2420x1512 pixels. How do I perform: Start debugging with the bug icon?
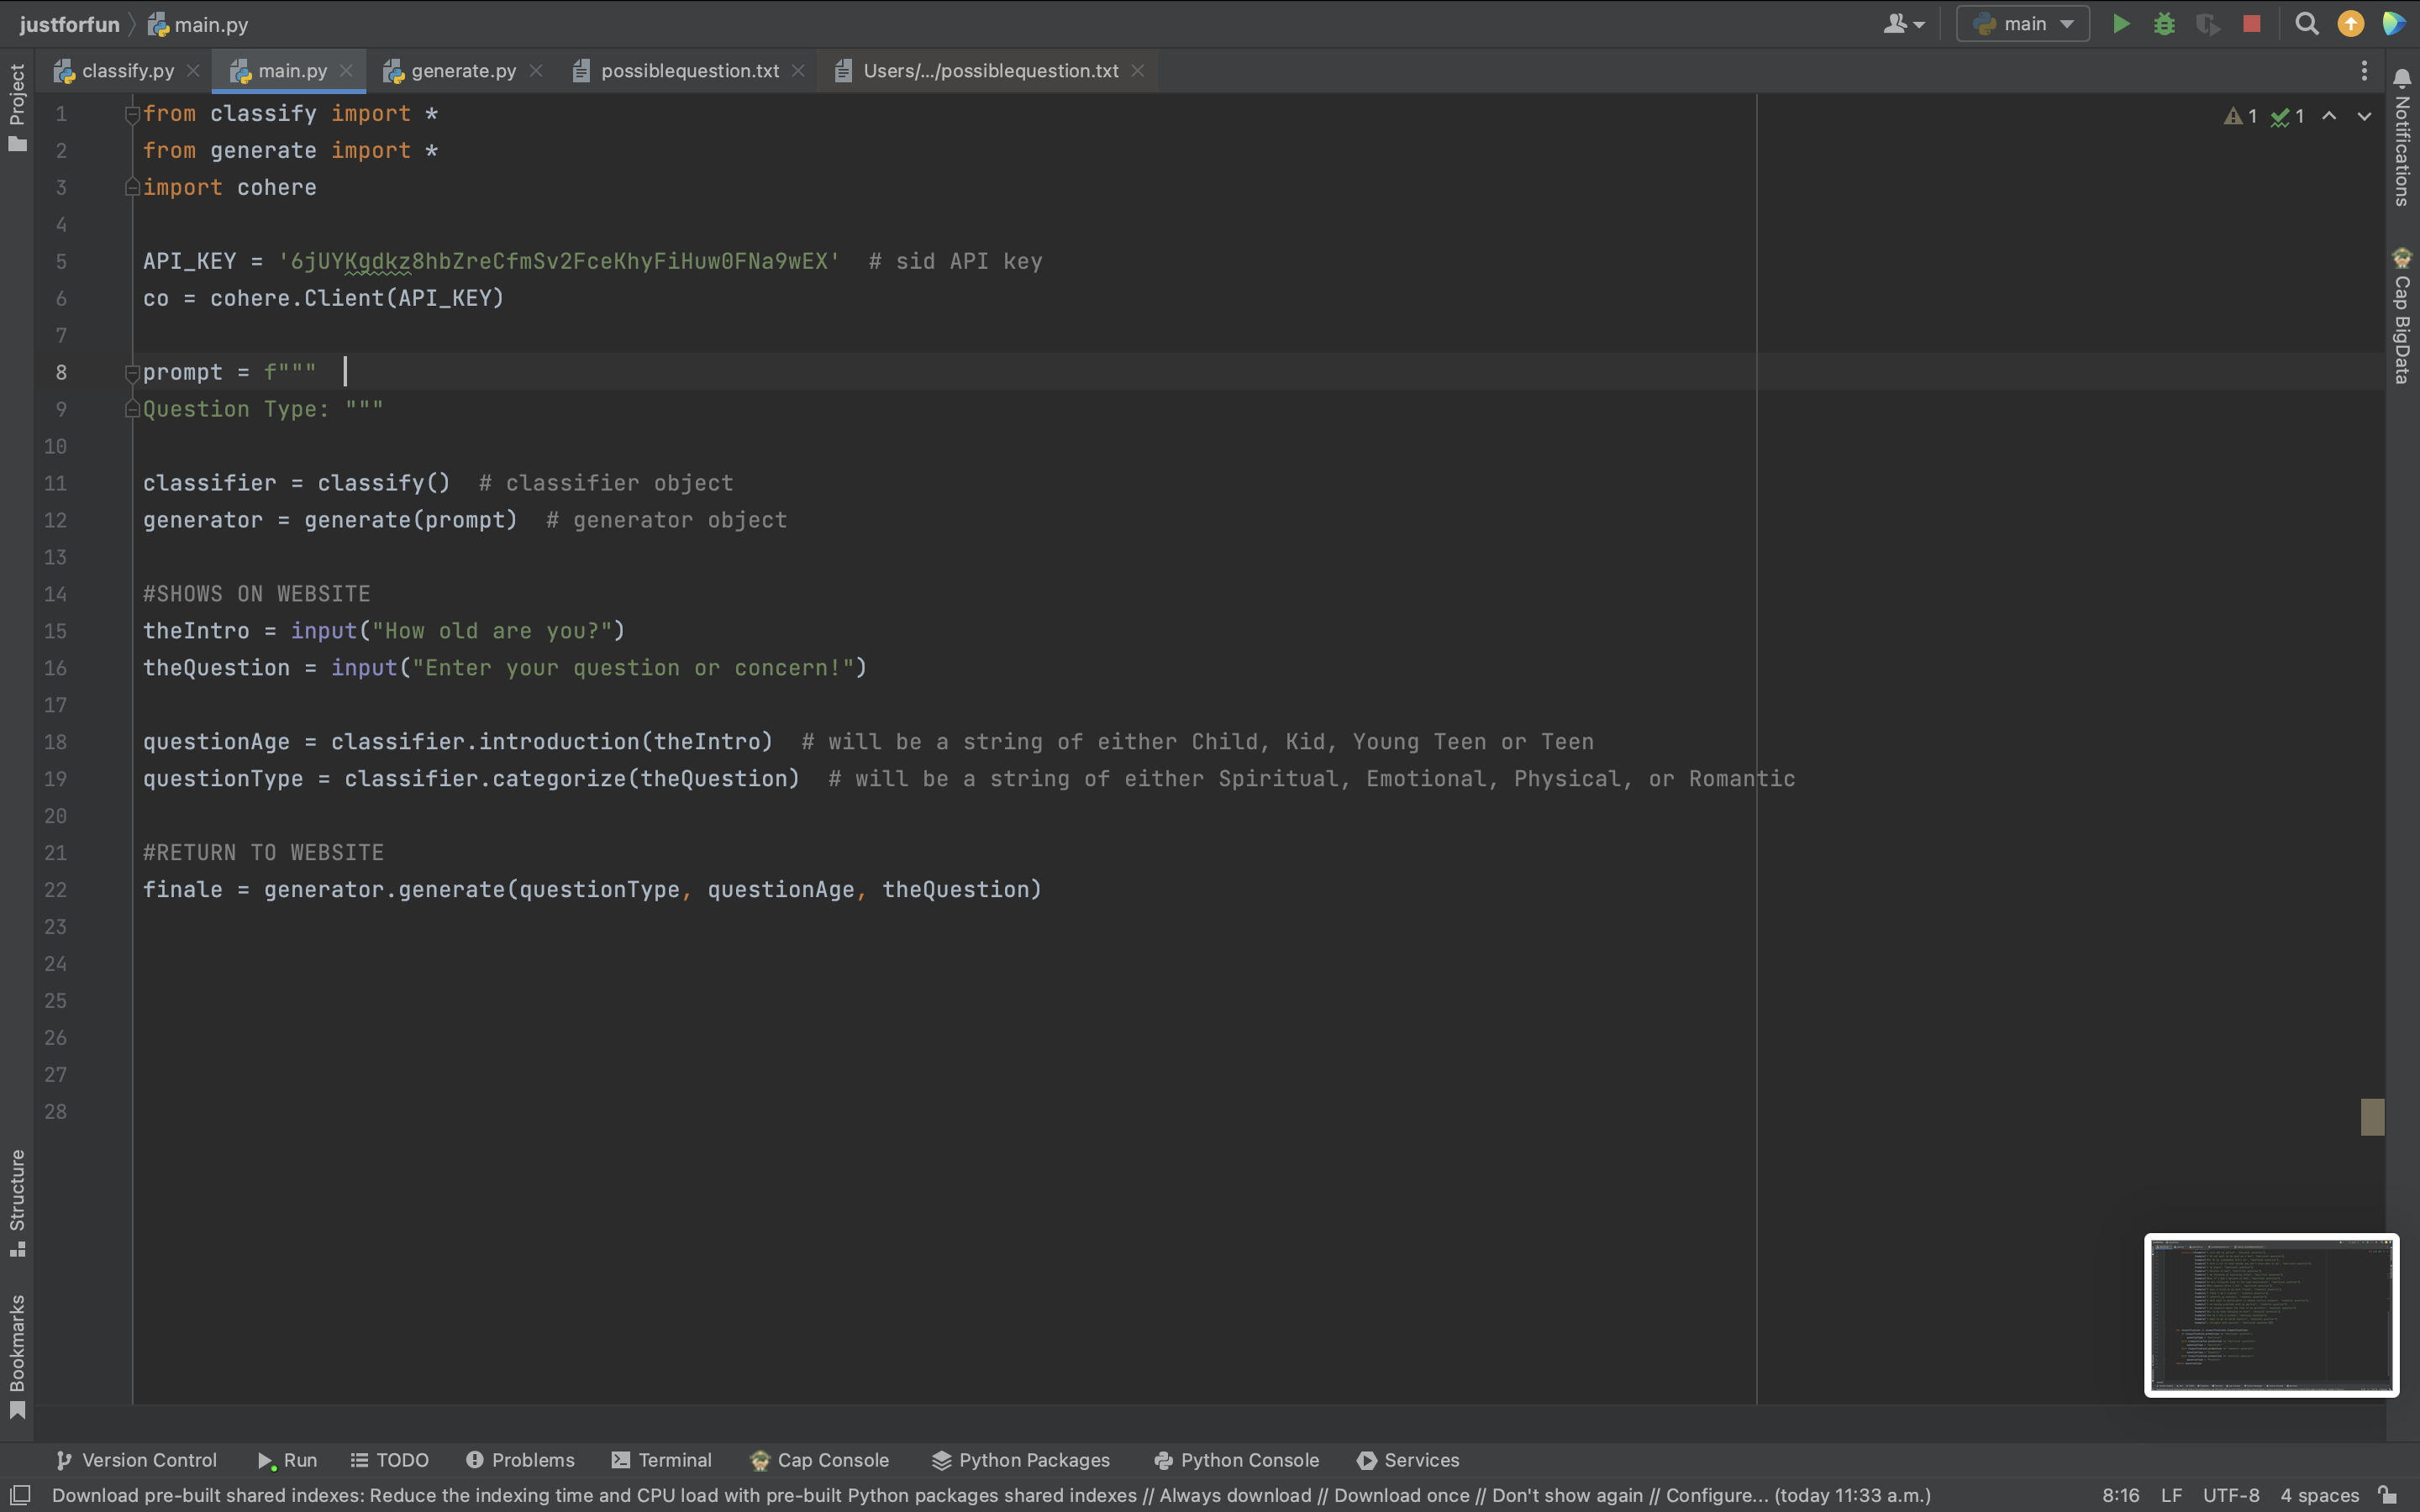2164,24
